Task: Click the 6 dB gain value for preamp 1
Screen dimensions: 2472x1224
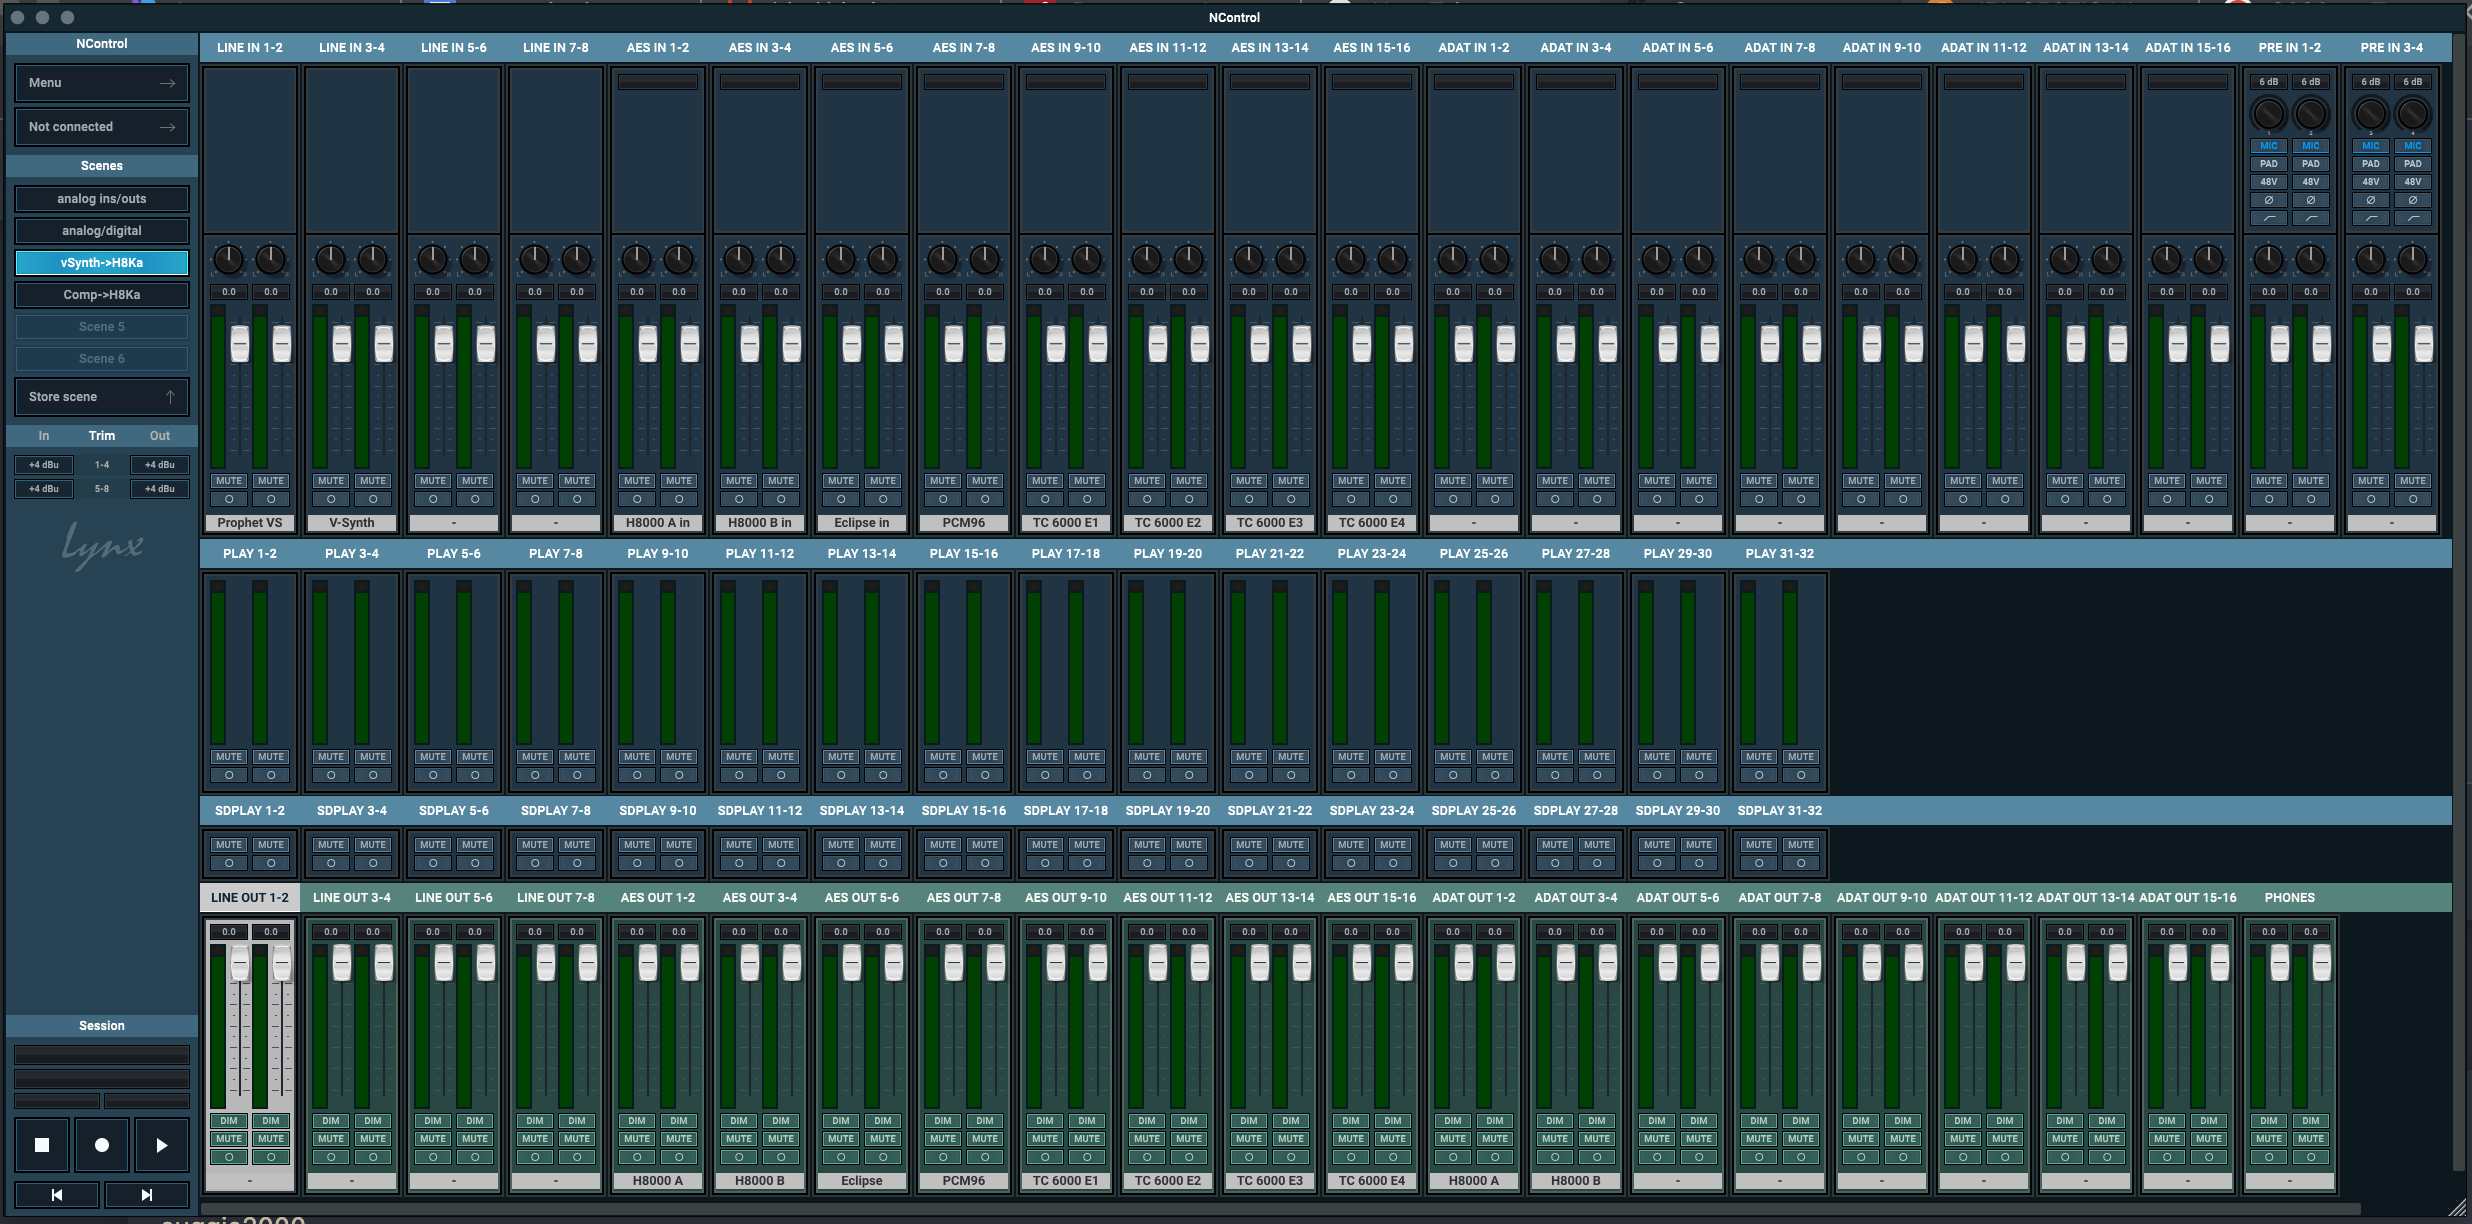Action: [x=2269, y=82]
